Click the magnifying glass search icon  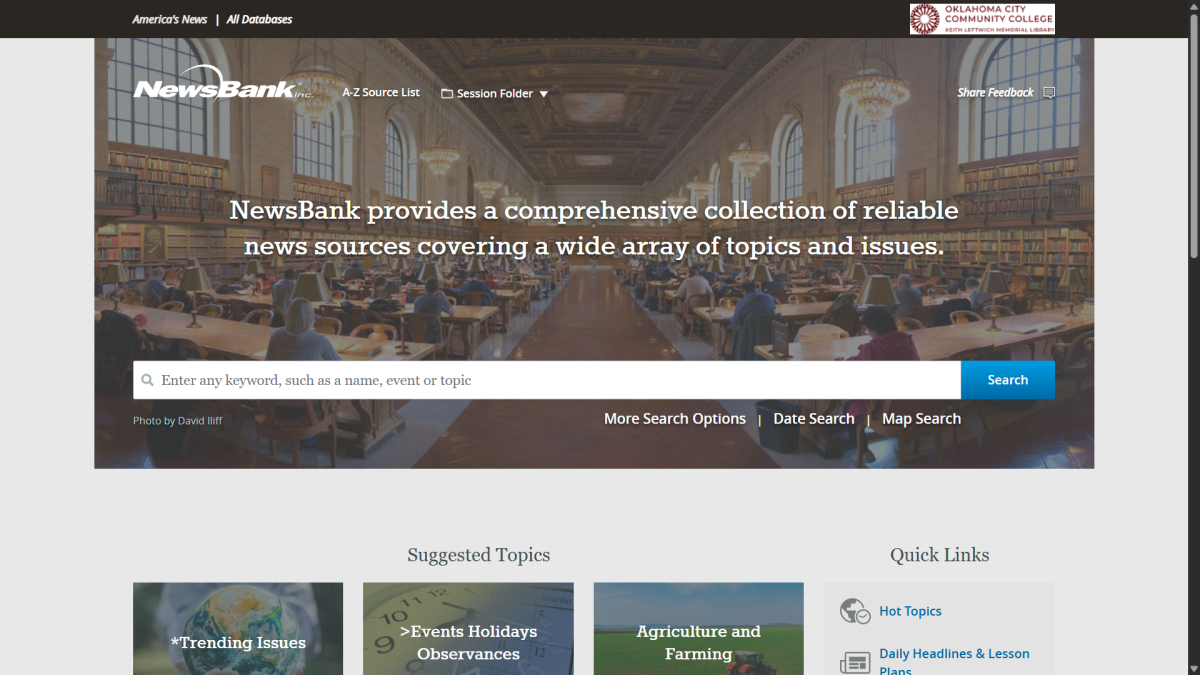click(x=148, y=380)
